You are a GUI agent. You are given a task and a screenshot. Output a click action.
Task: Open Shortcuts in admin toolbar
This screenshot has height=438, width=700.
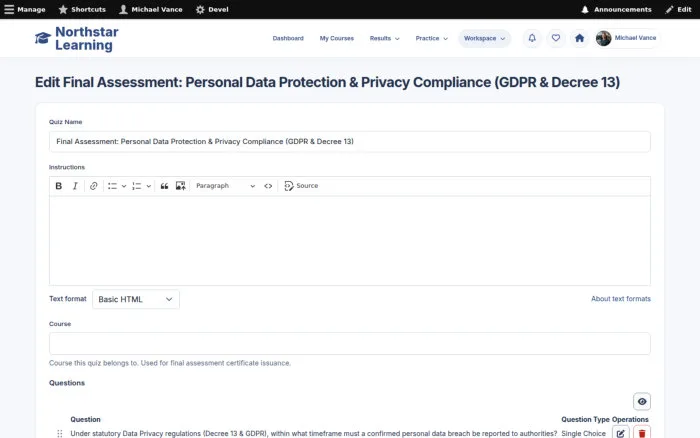(x=82, y=9)
